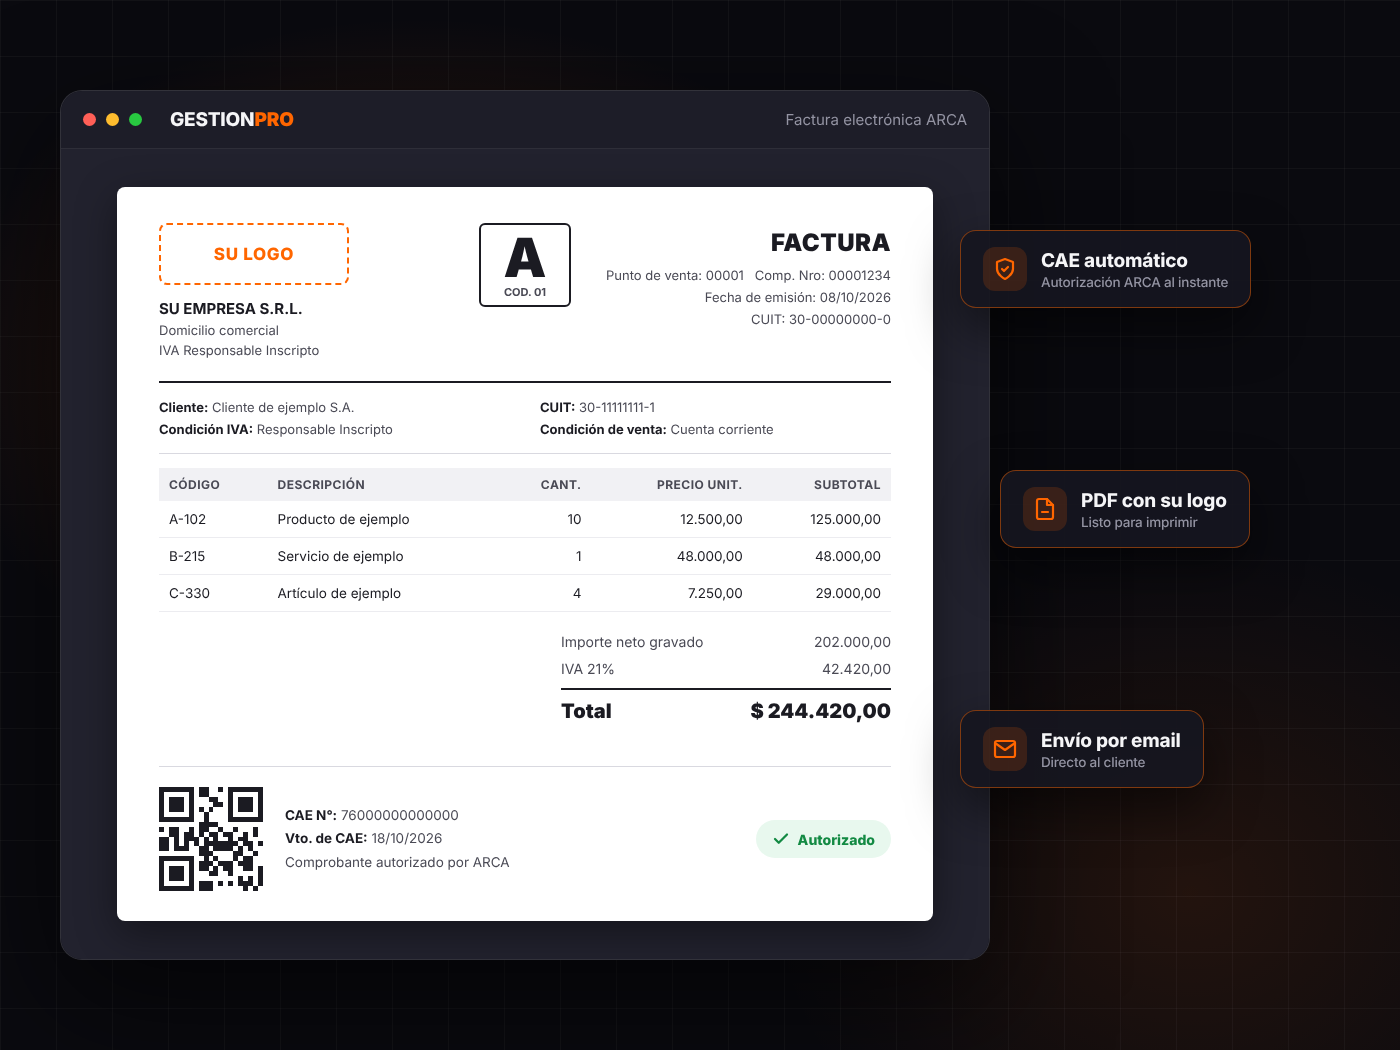Click the CANT. column header

click(x=561, y=485)
